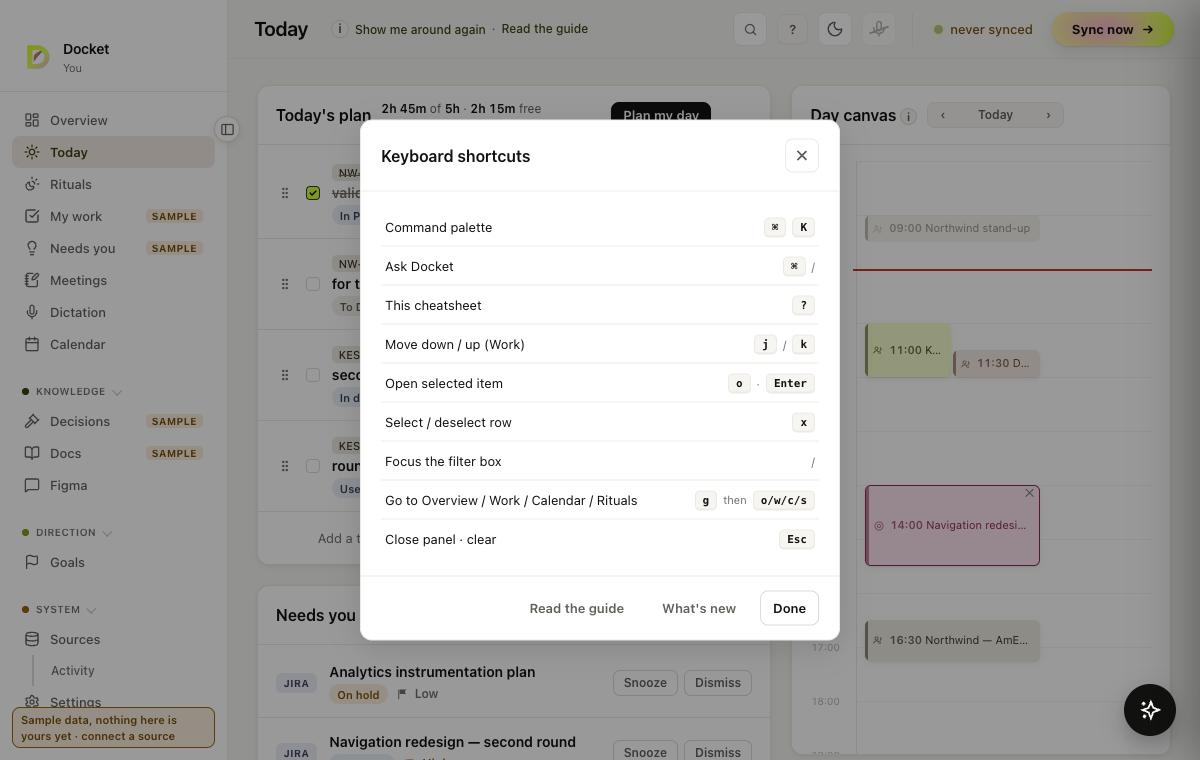This screenshot has height=760, width=1200.
Task: Click the Calendar icon in sidebar
Action: [32, 344]
